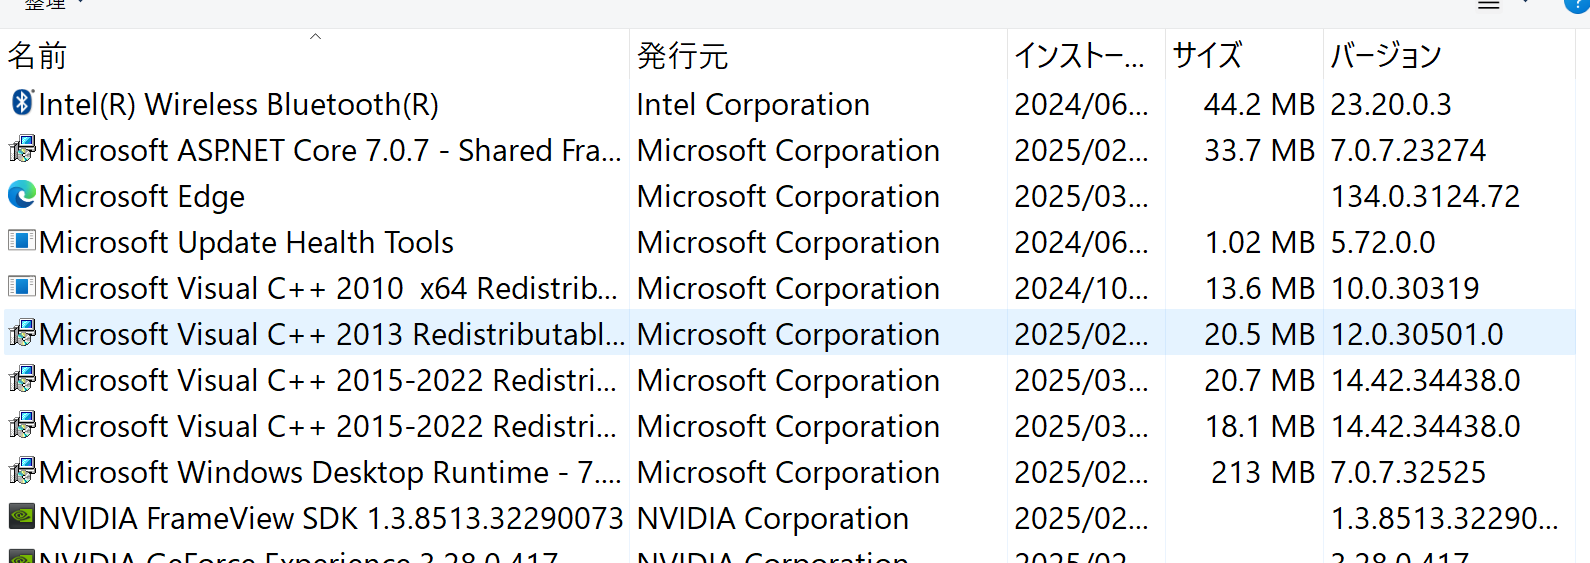Click version number 12.0.30501.0
Image resolution: width=1590 pixels, height=563 pixels.
(1417, 334)
